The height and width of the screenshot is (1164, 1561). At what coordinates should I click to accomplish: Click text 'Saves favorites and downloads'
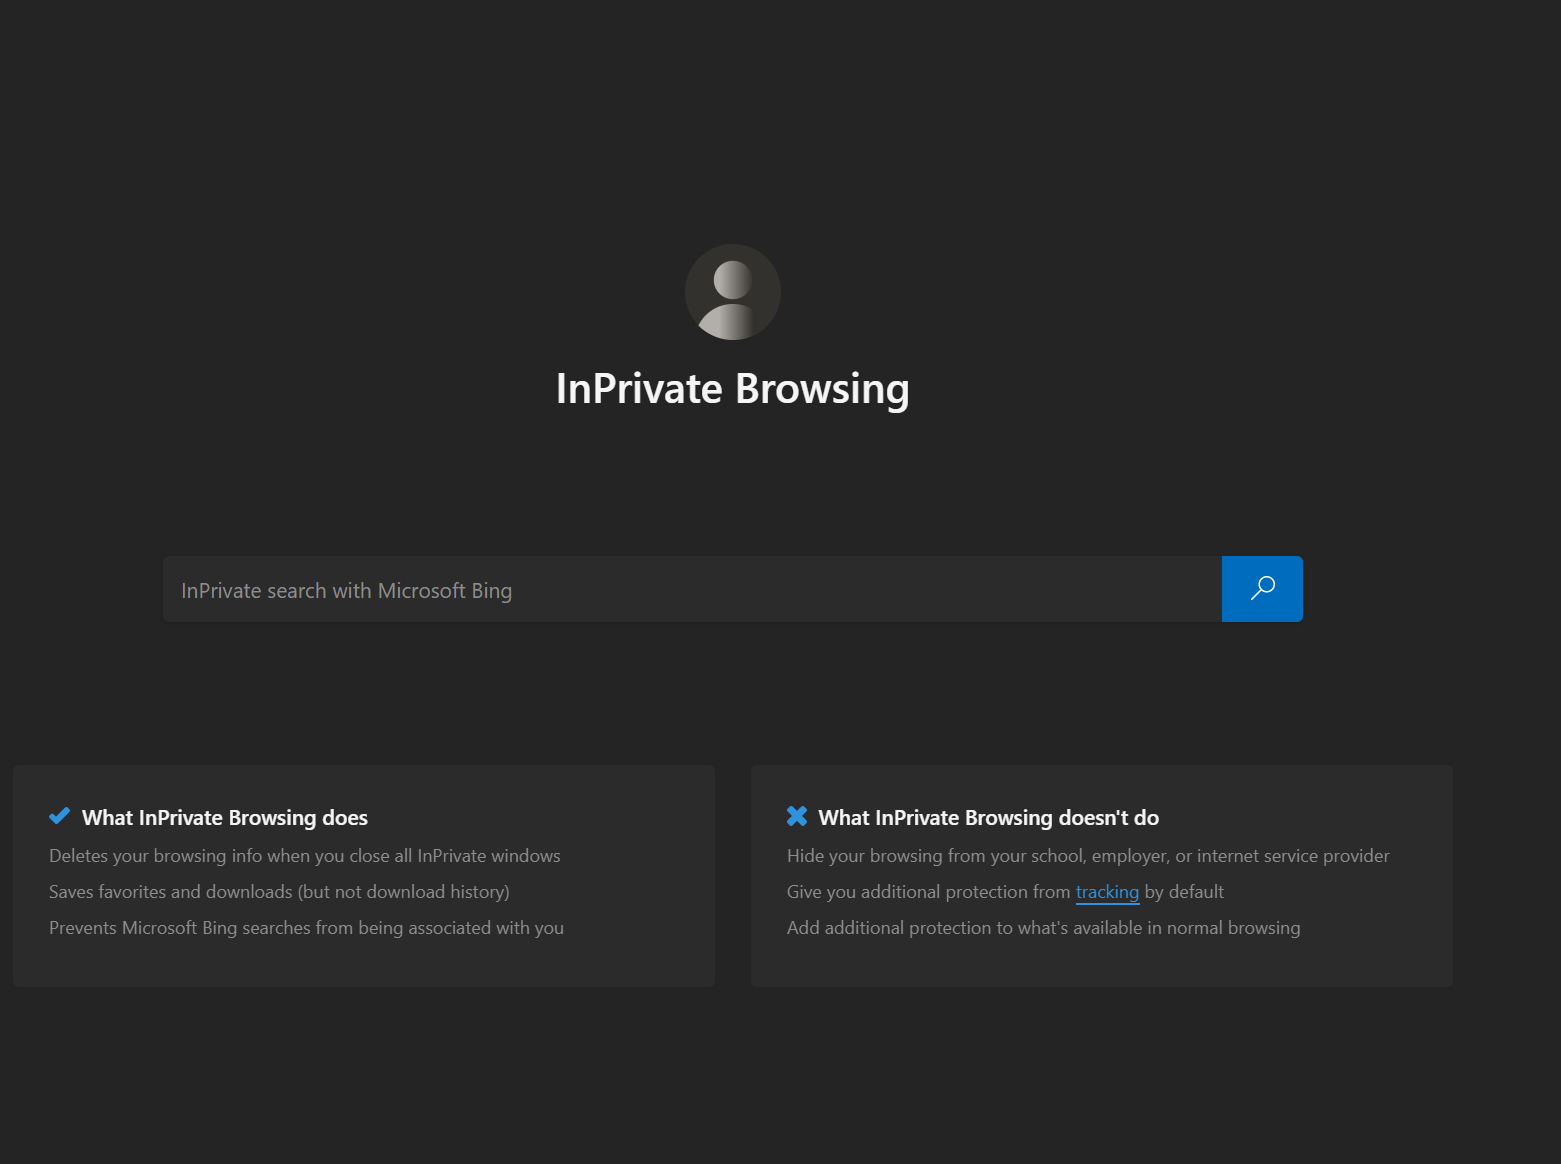tap(171, 892)
